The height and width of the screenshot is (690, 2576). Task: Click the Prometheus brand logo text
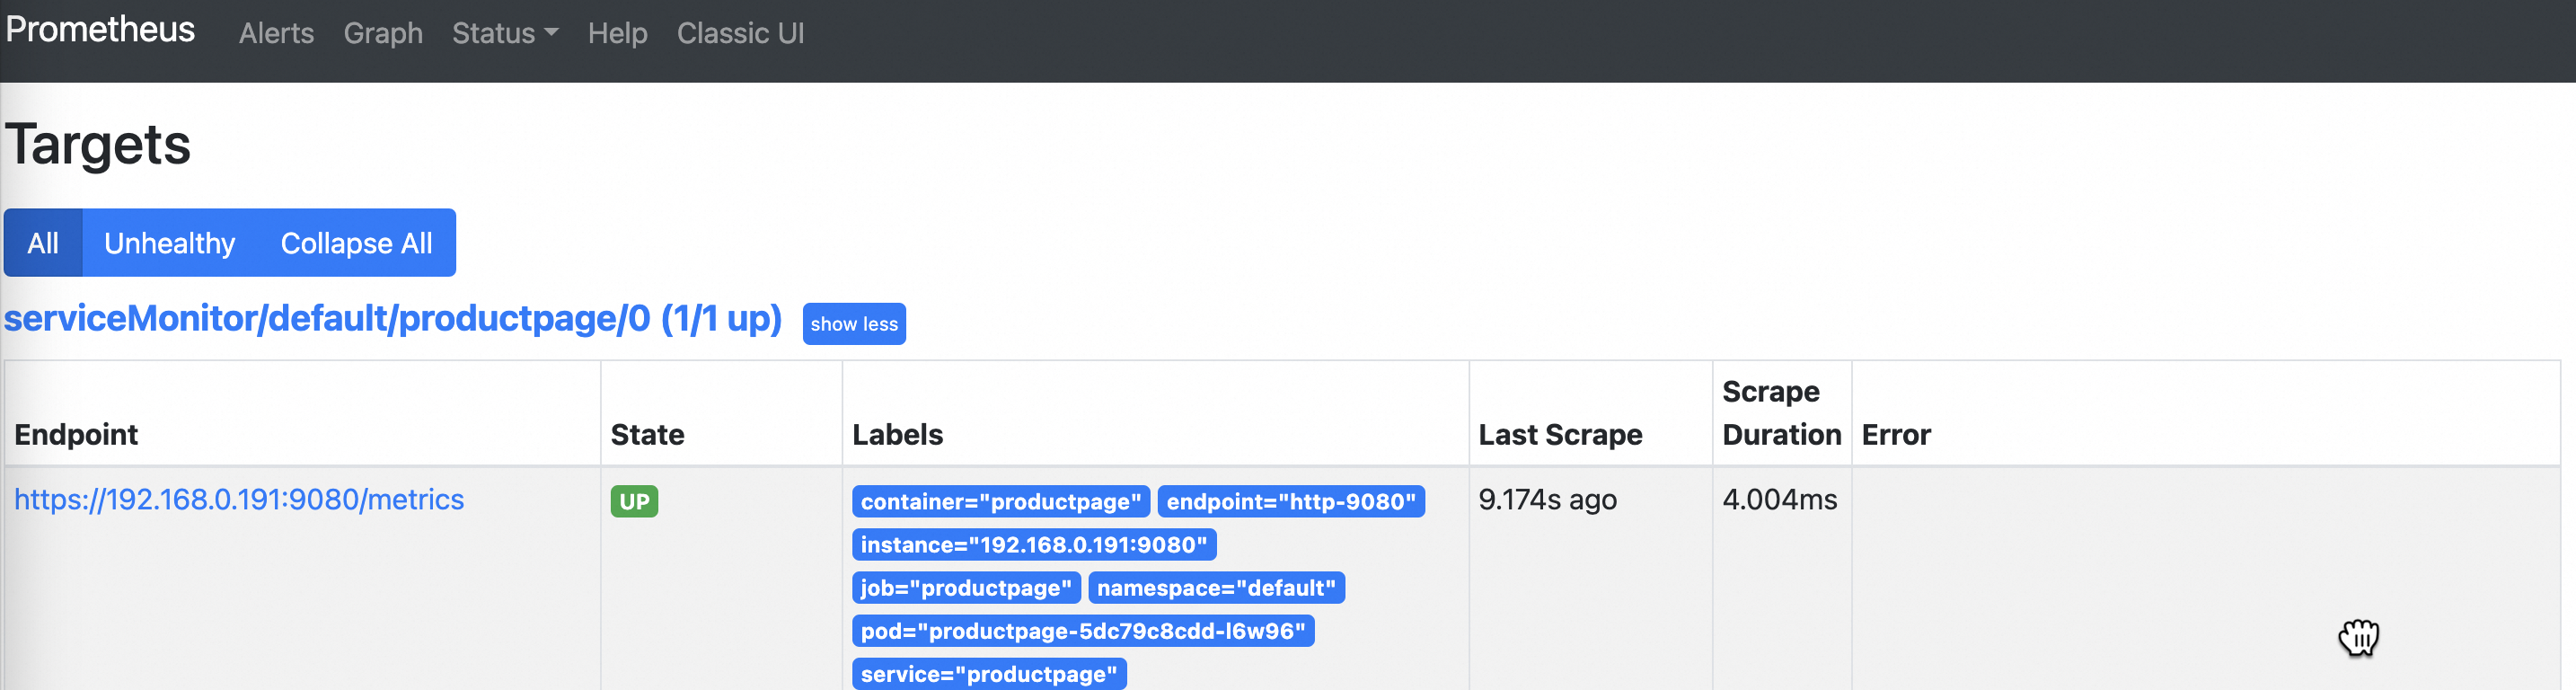(100, 30)
